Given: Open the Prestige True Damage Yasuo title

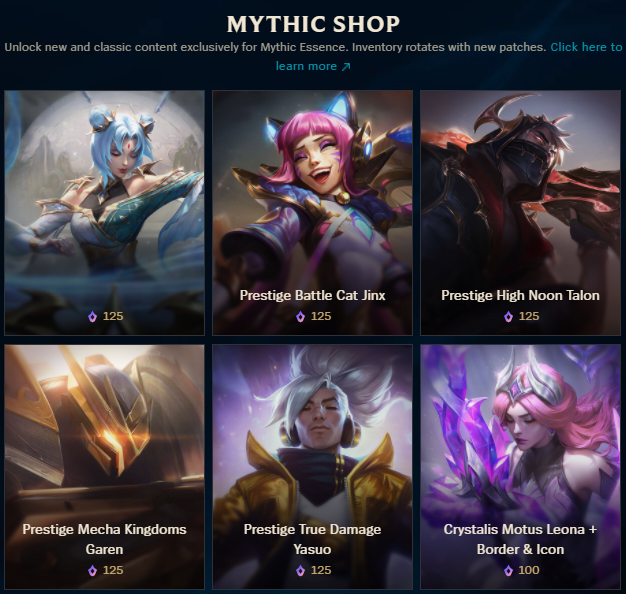Looking at the screenshot, I should (312, 539).
